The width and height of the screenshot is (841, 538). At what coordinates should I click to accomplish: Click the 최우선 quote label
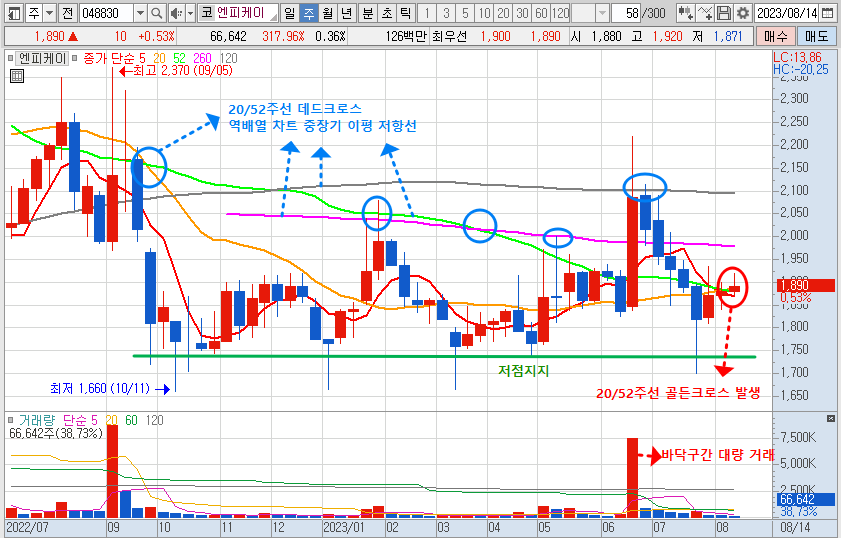449,36
